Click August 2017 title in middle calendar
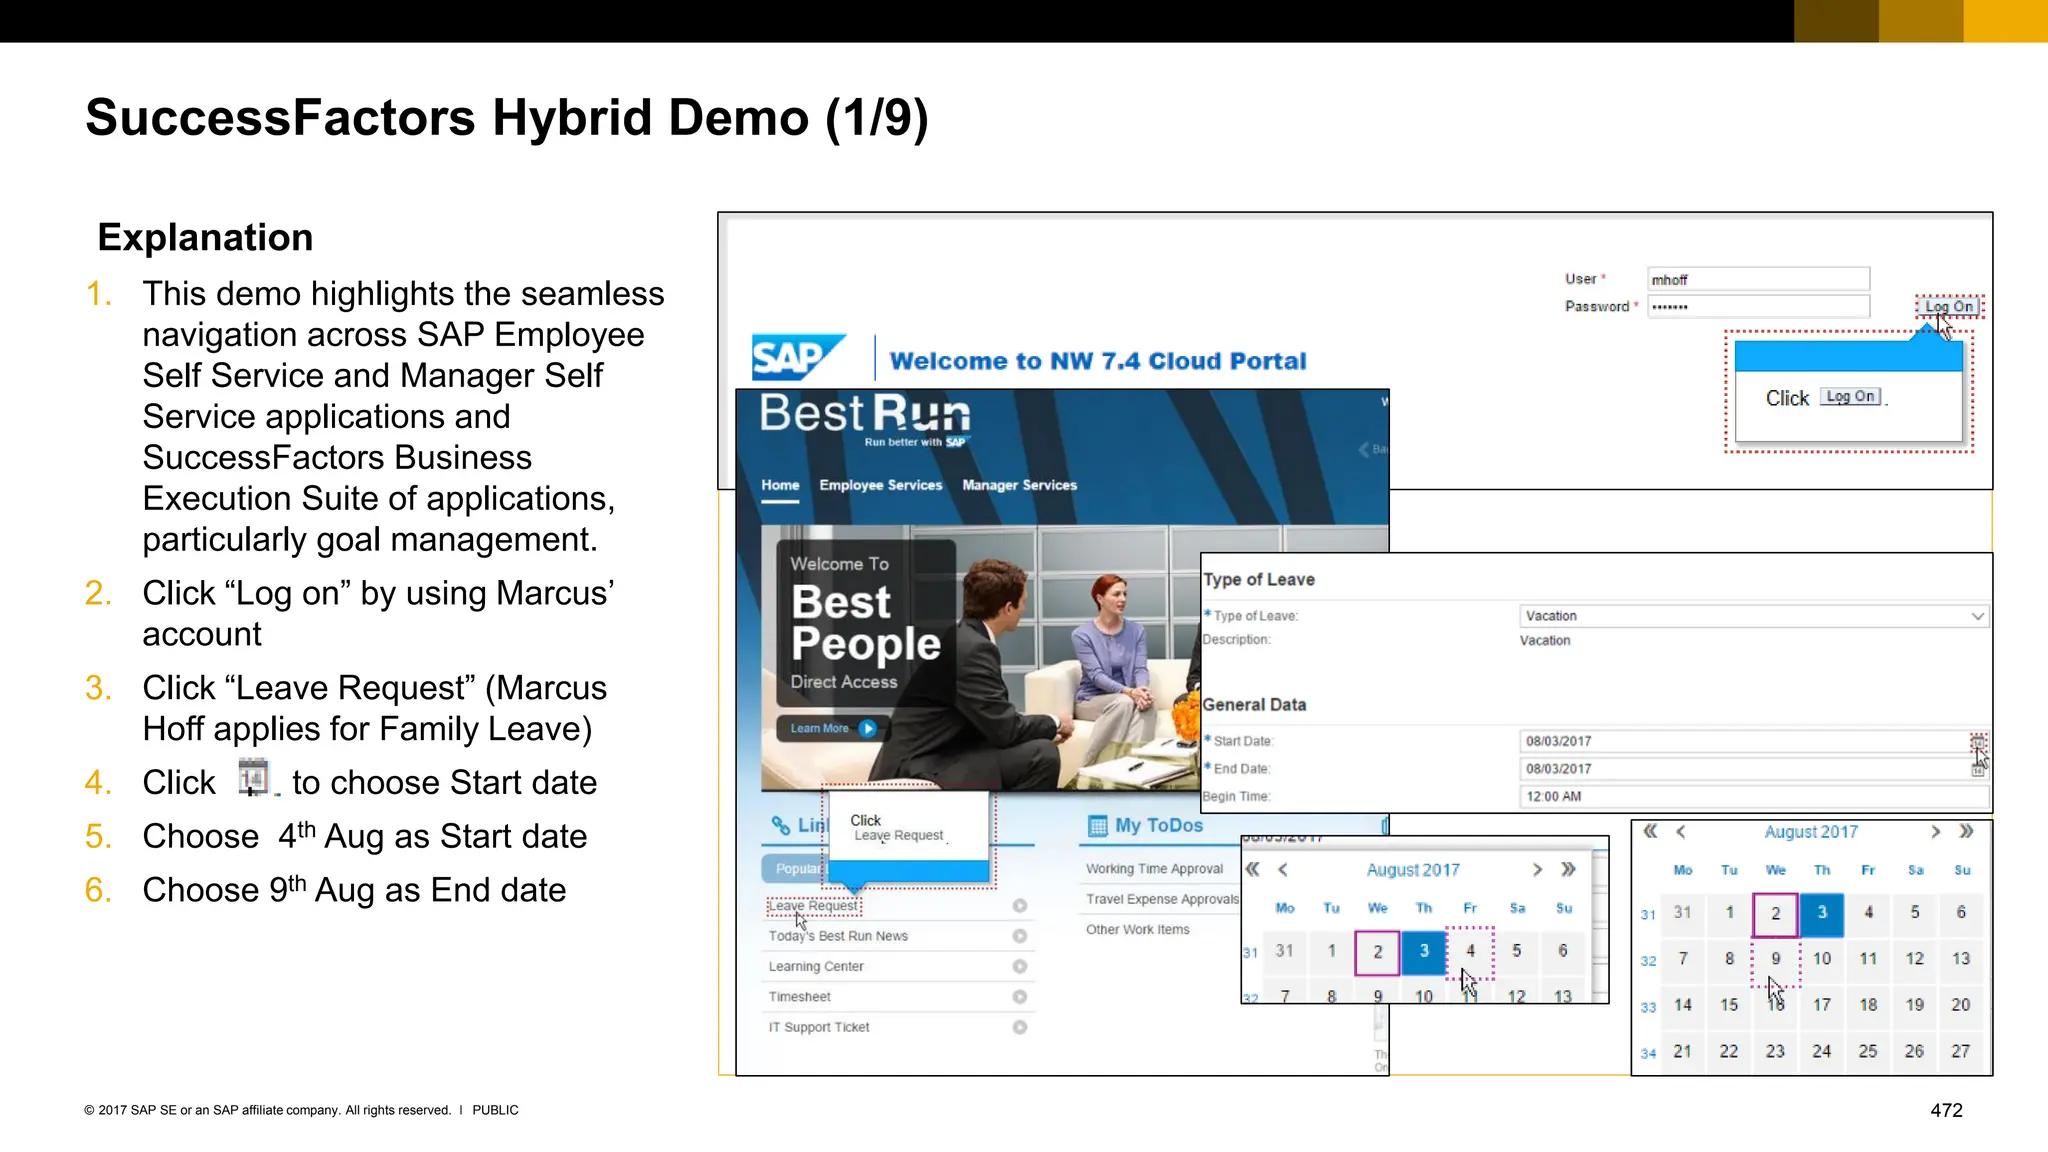The image size is (2048, 1152). 1413,870
